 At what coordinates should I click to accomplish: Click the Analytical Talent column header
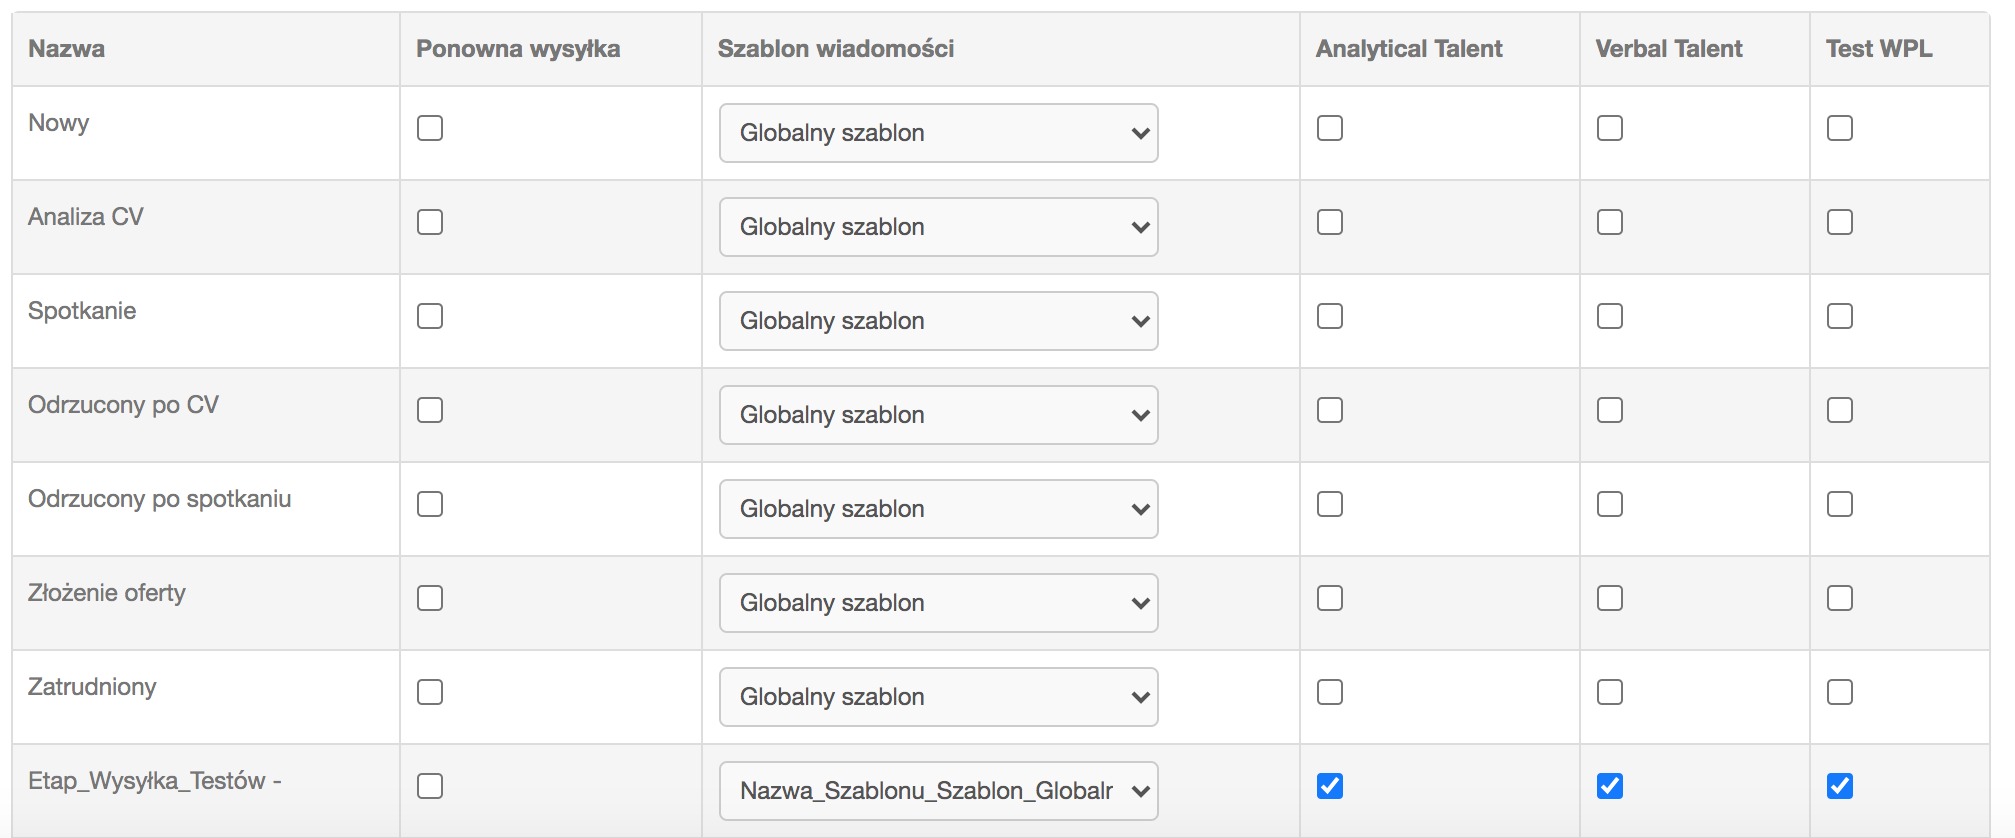point(1409,49)
